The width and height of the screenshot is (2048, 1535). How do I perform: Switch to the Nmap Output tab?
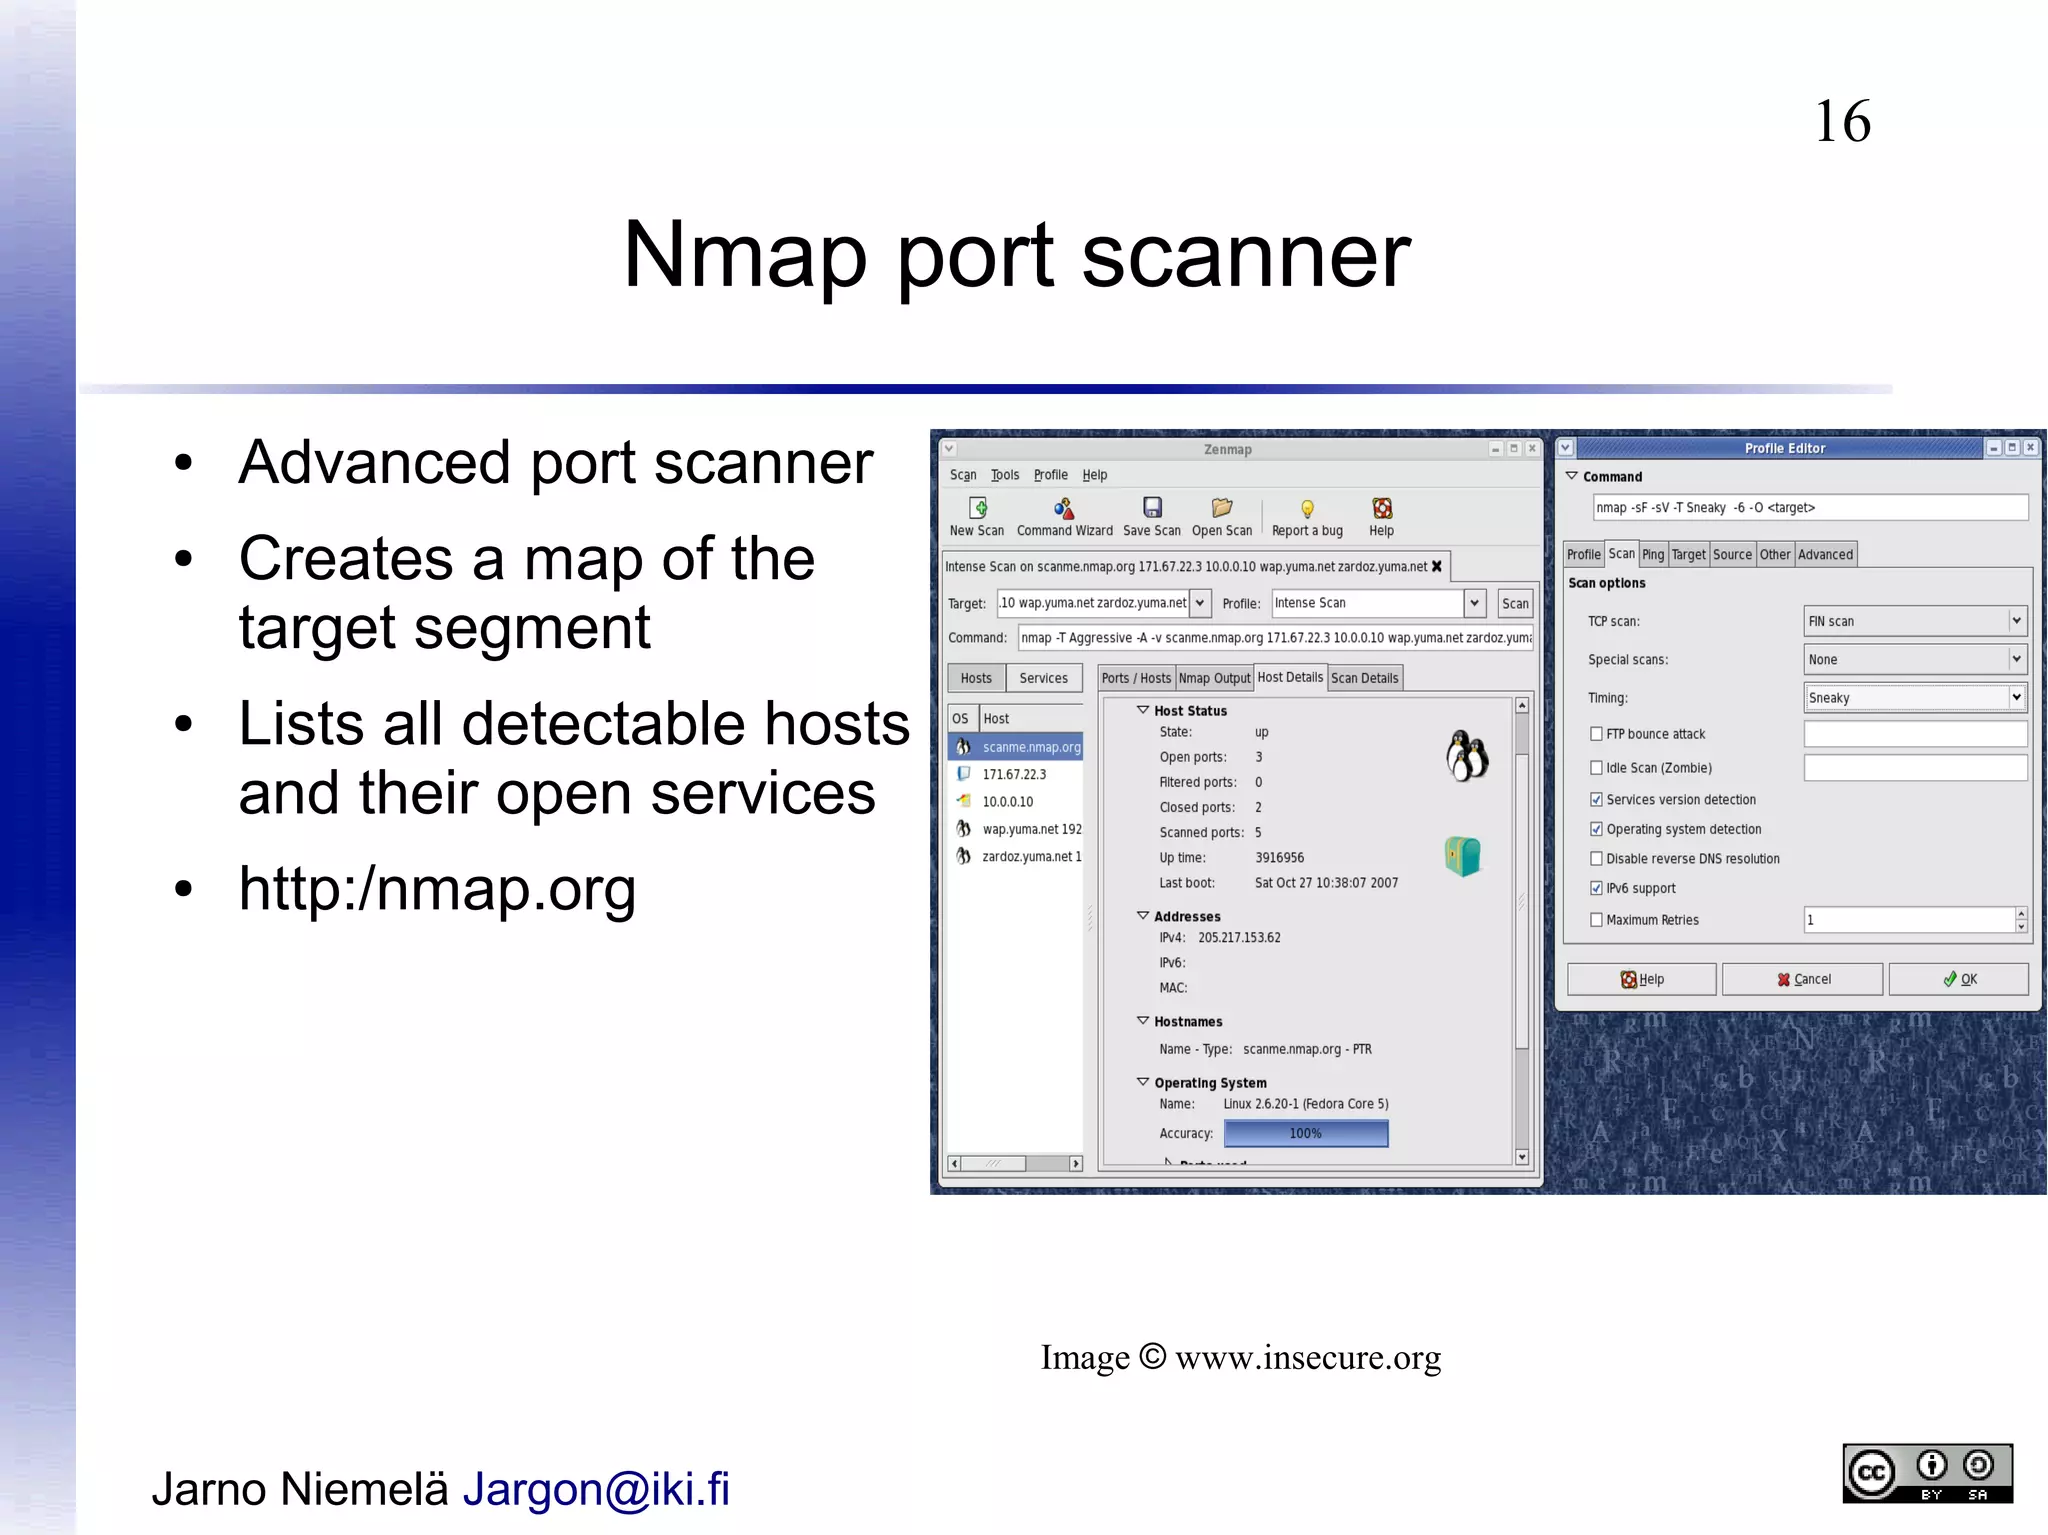click(x=1214, y=678)
